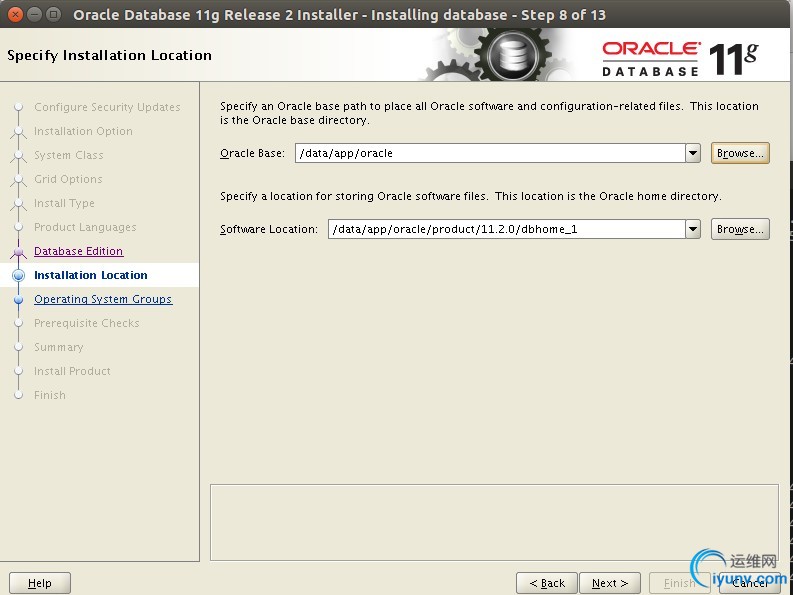
Task: Maximize the installer window
Action: (53, 14)
